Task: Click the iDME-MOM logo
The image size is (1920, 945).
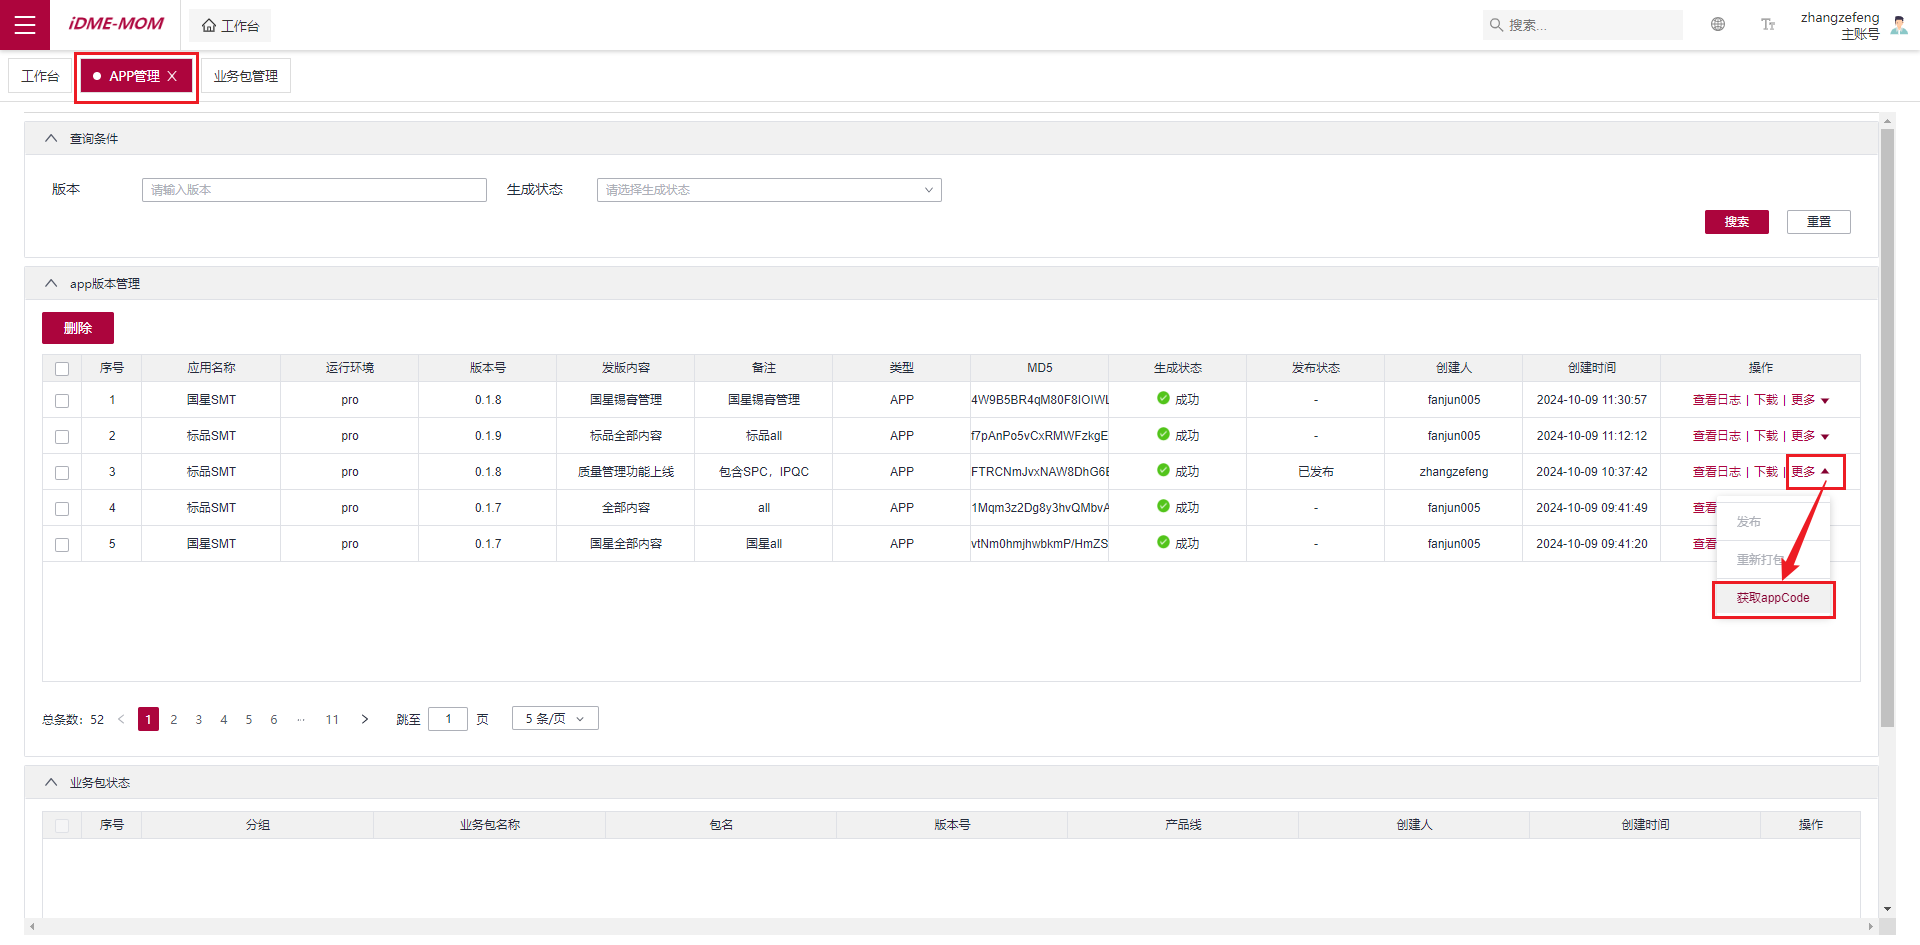Action: [116, 23]
